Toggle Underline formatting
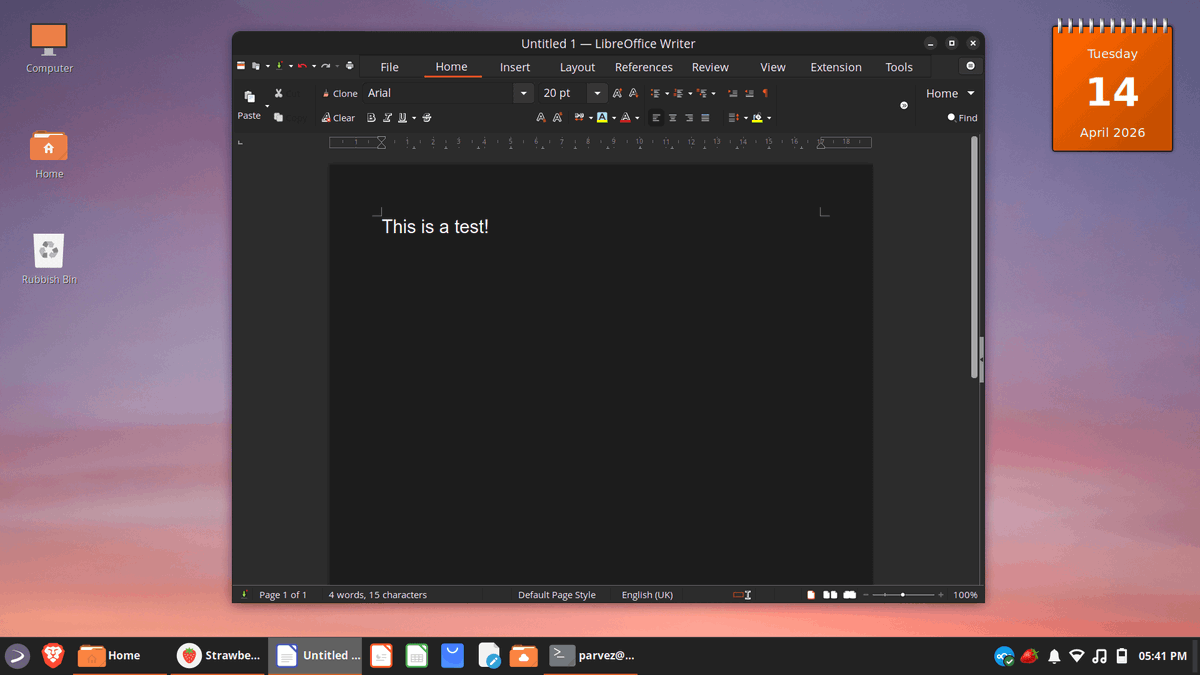1200x675 pixels. (x=402, y=118)
